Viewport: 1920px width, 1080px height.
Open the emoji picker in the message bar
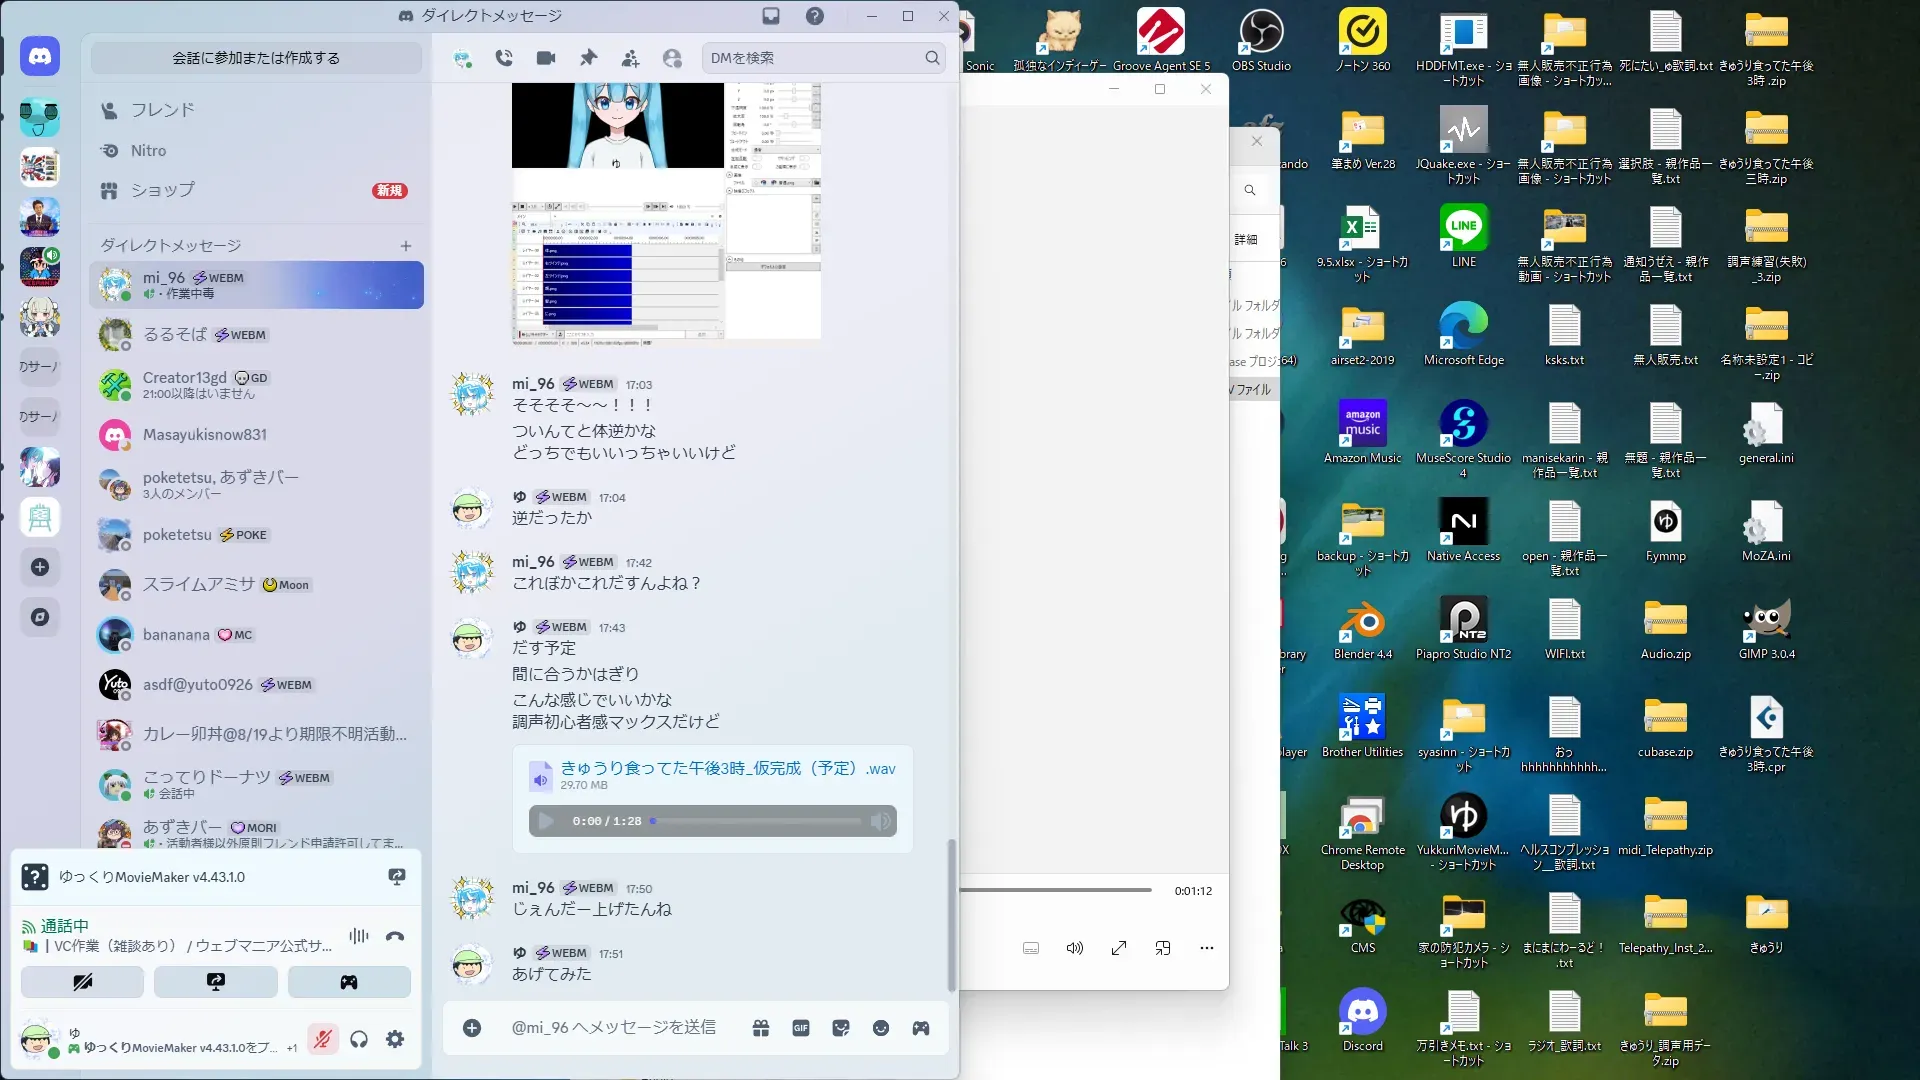[x=881, y=1028]
